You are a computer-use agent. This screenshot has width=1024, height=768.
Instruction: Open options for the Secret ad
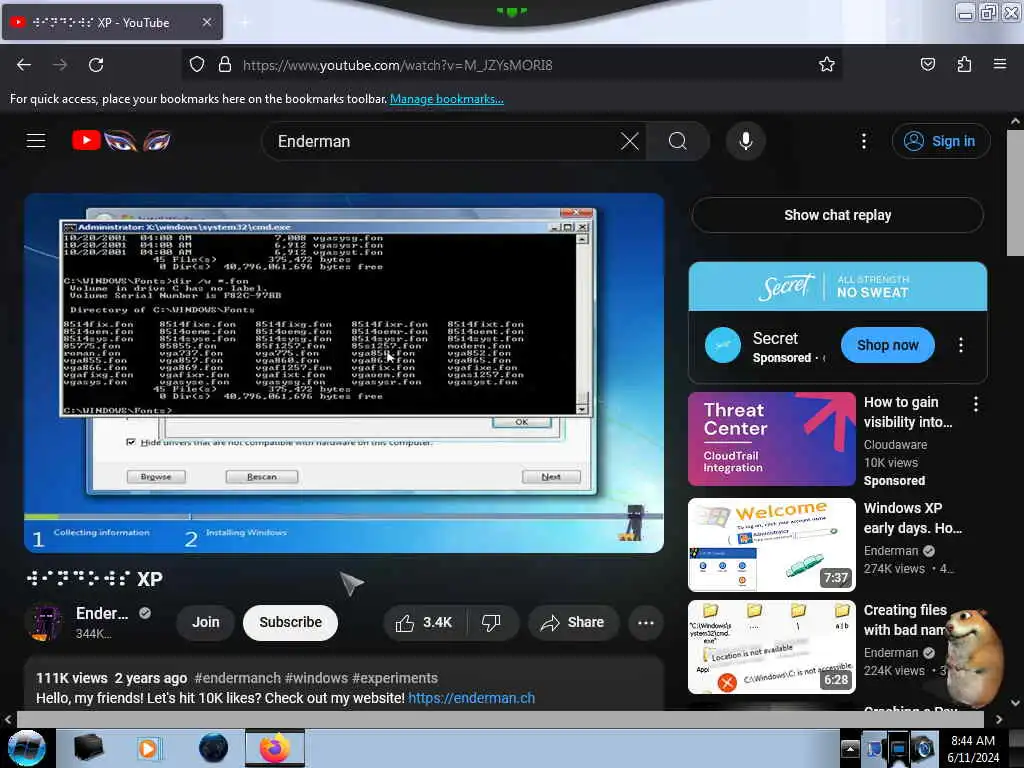click(x=961, y=345)
